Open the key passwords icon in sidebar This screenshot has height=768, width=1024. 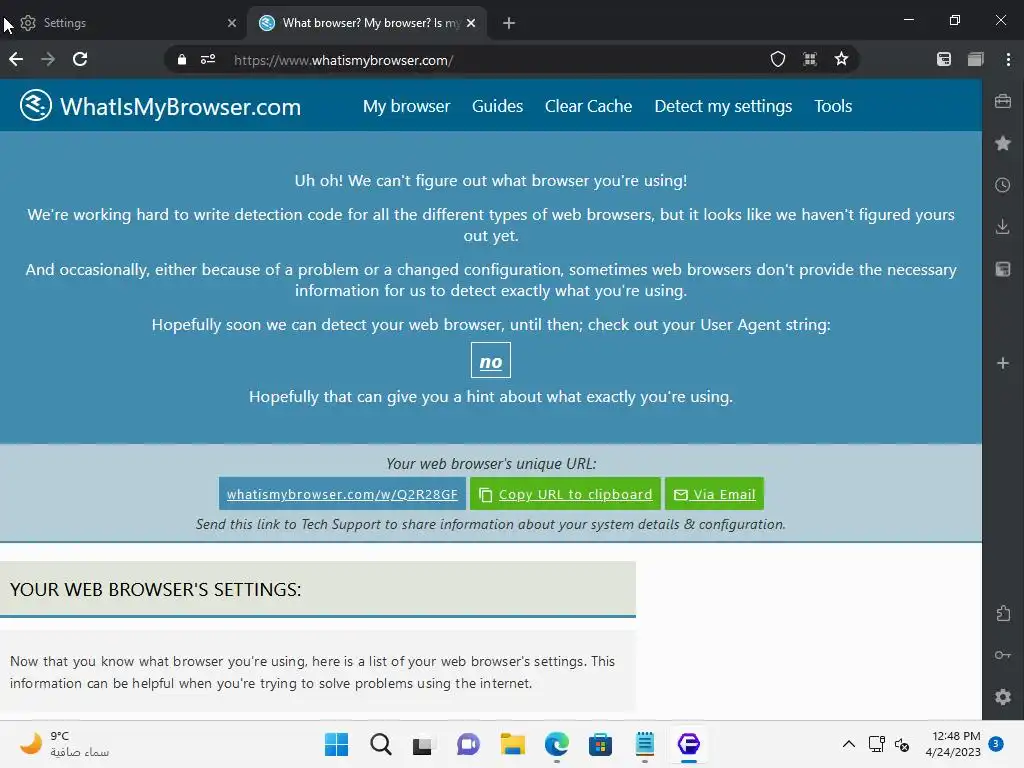pyautogui.click(x=1003, y=655)
